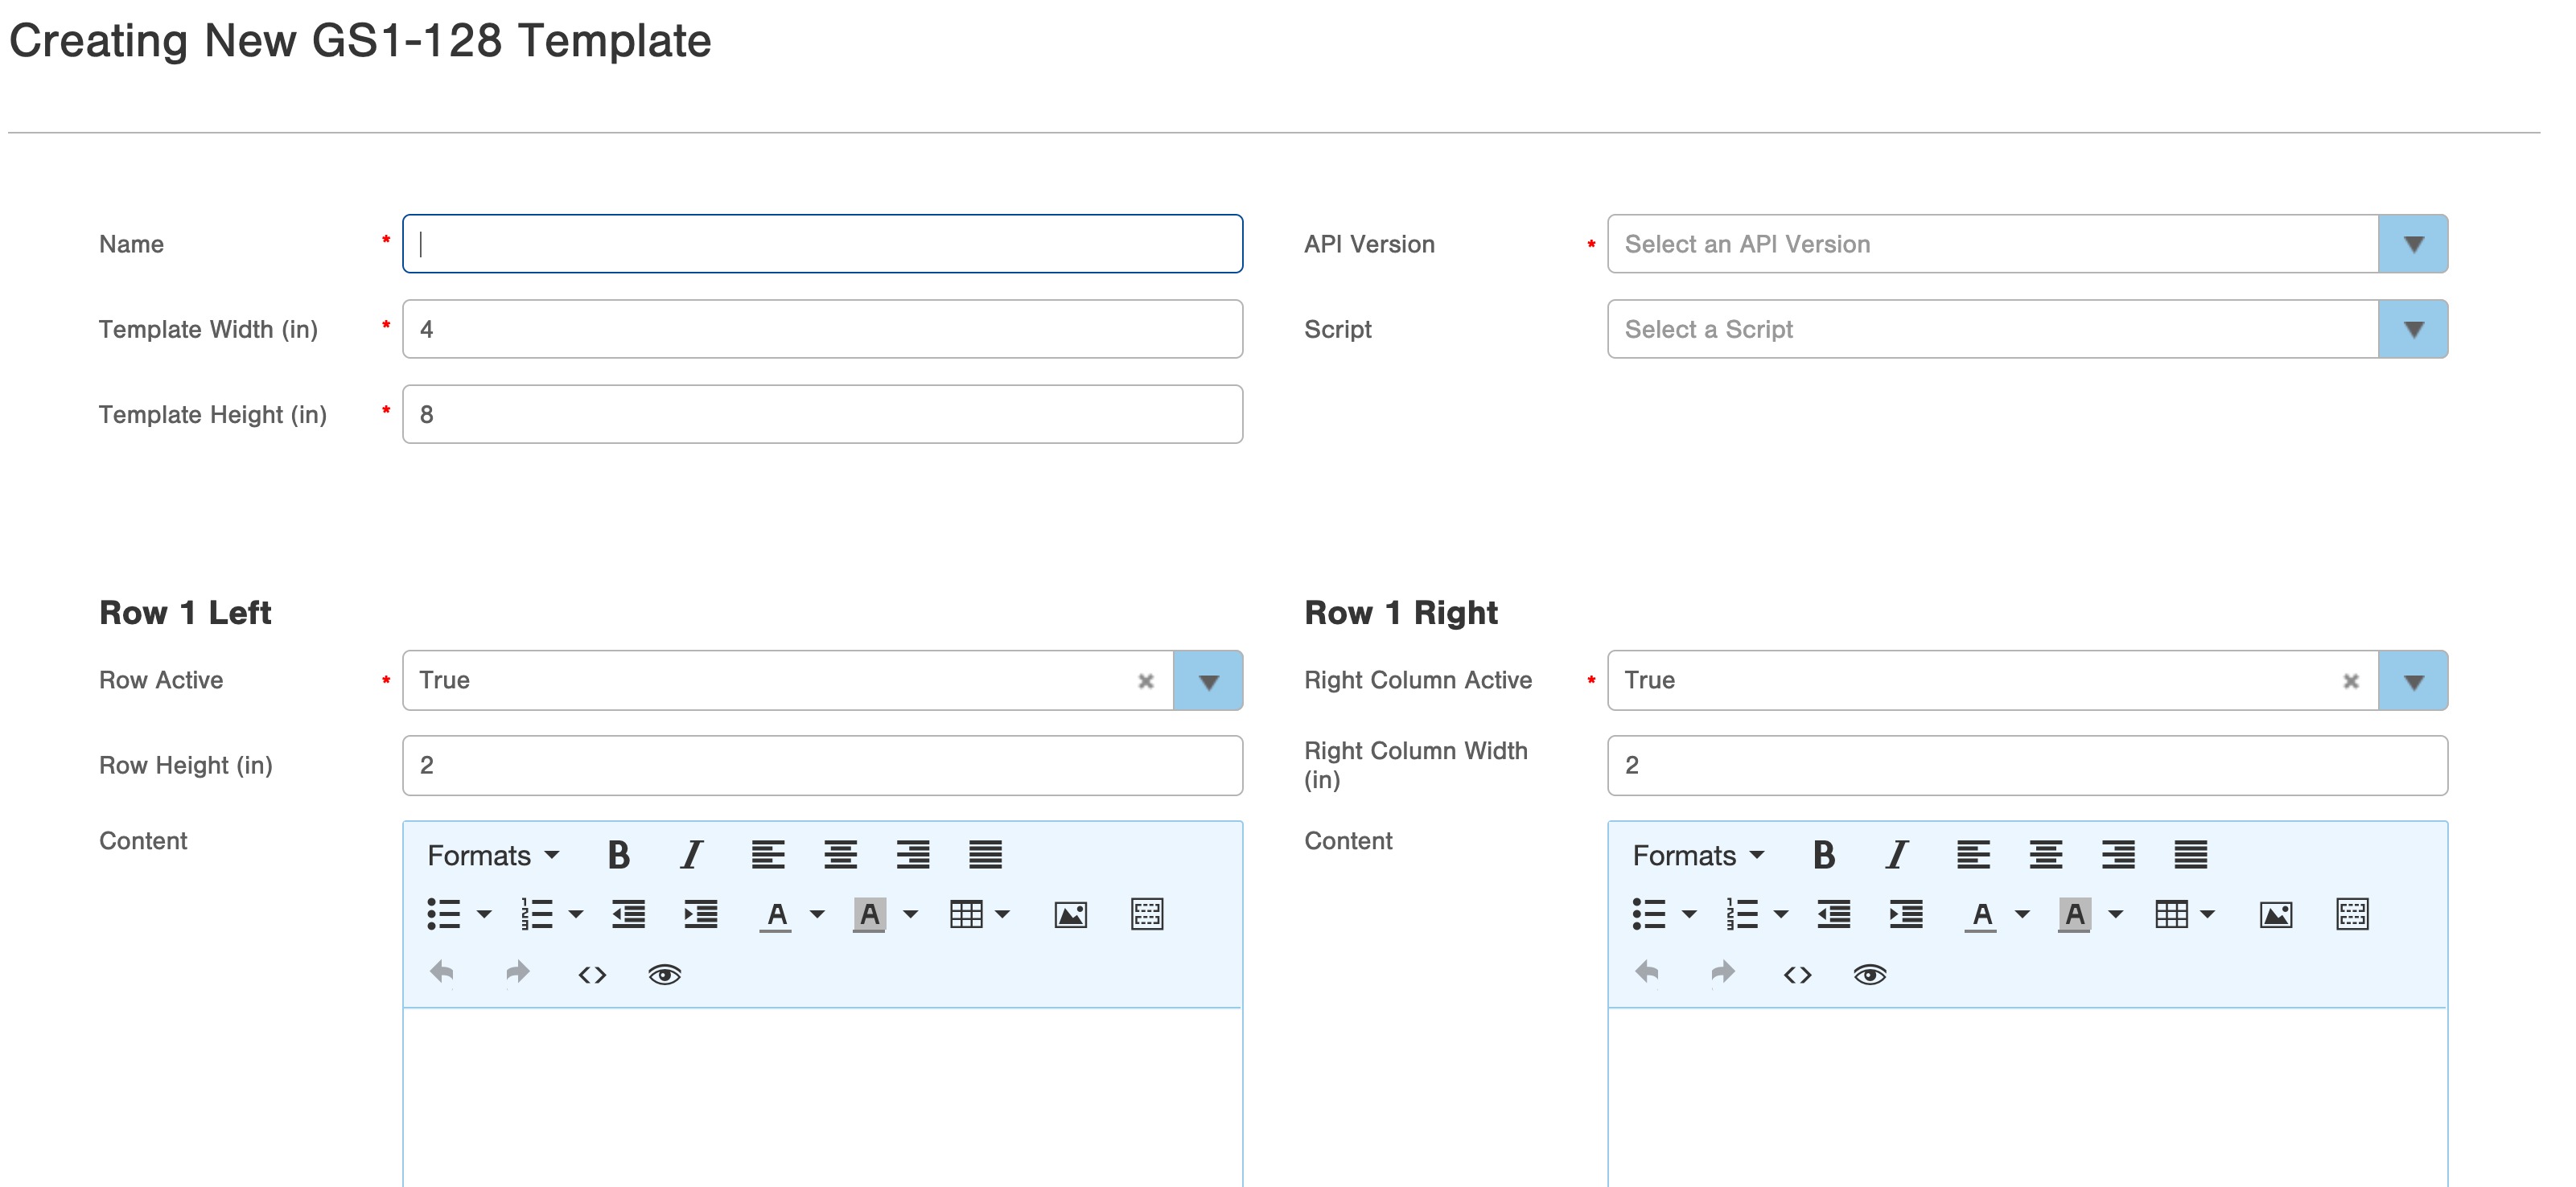The image size is (2576, 1187).
Task: Apply background color in Row 1 Left editor
Action: pos(869,915)
